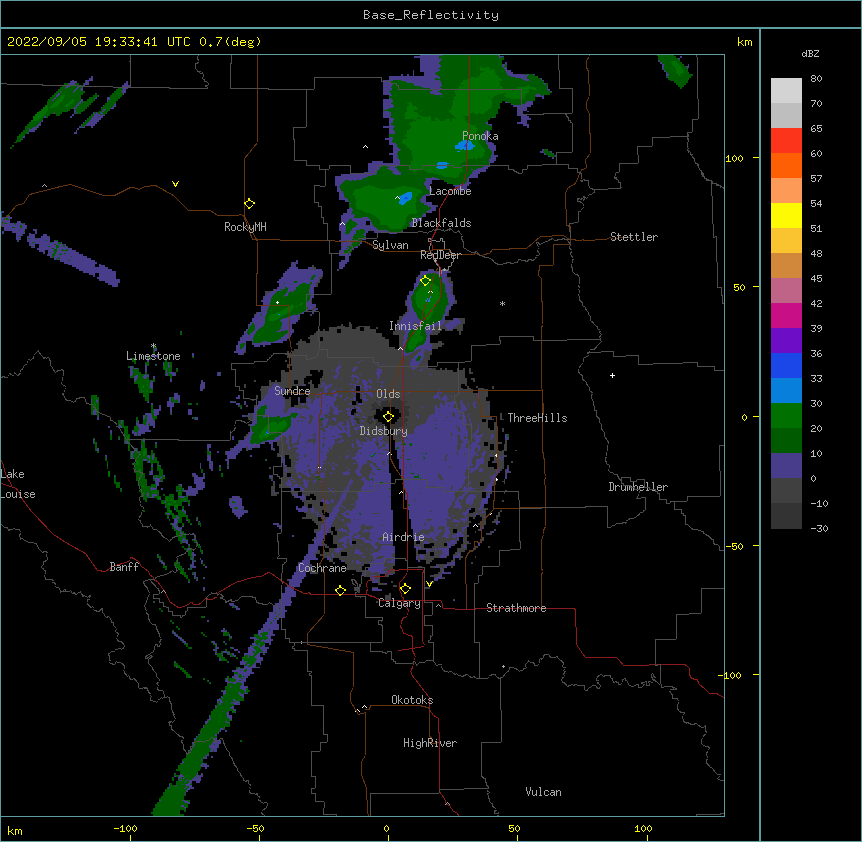862x842 pixels.
Task: Click the Didsbury city label
Action: click(x=383, y=431)
